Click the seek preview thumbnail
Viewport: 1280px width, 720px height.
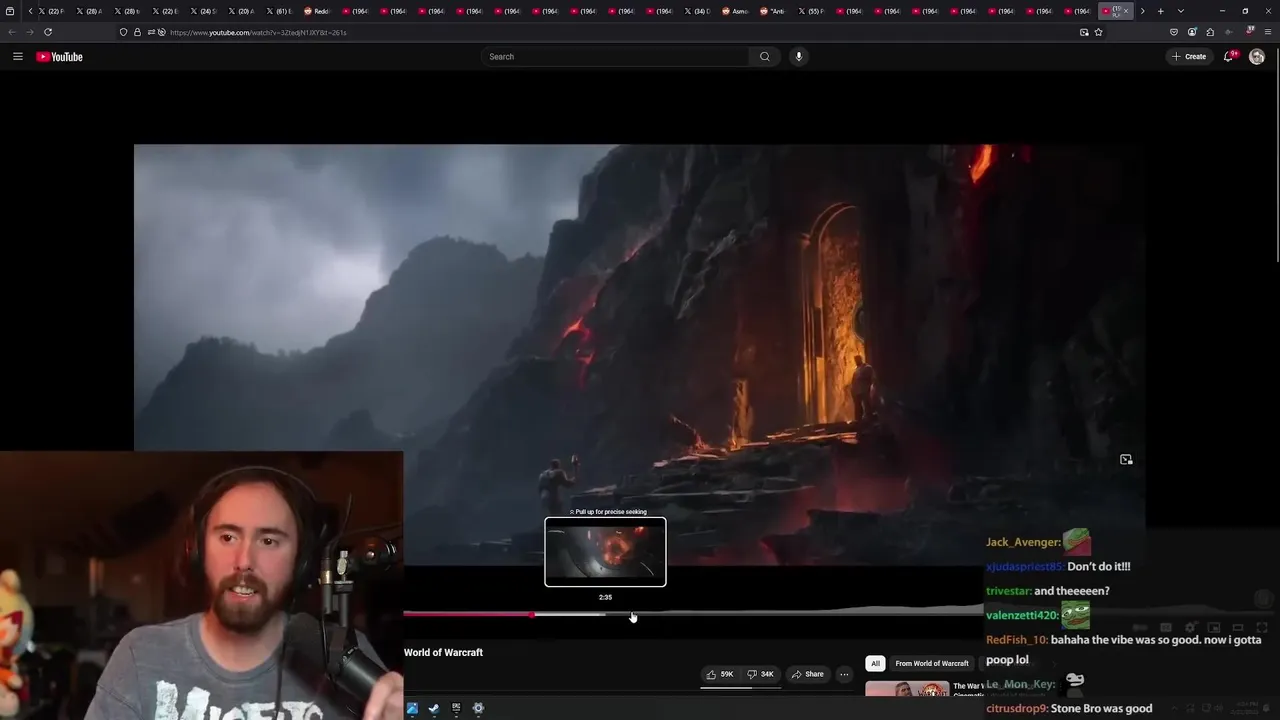point(605,551)
